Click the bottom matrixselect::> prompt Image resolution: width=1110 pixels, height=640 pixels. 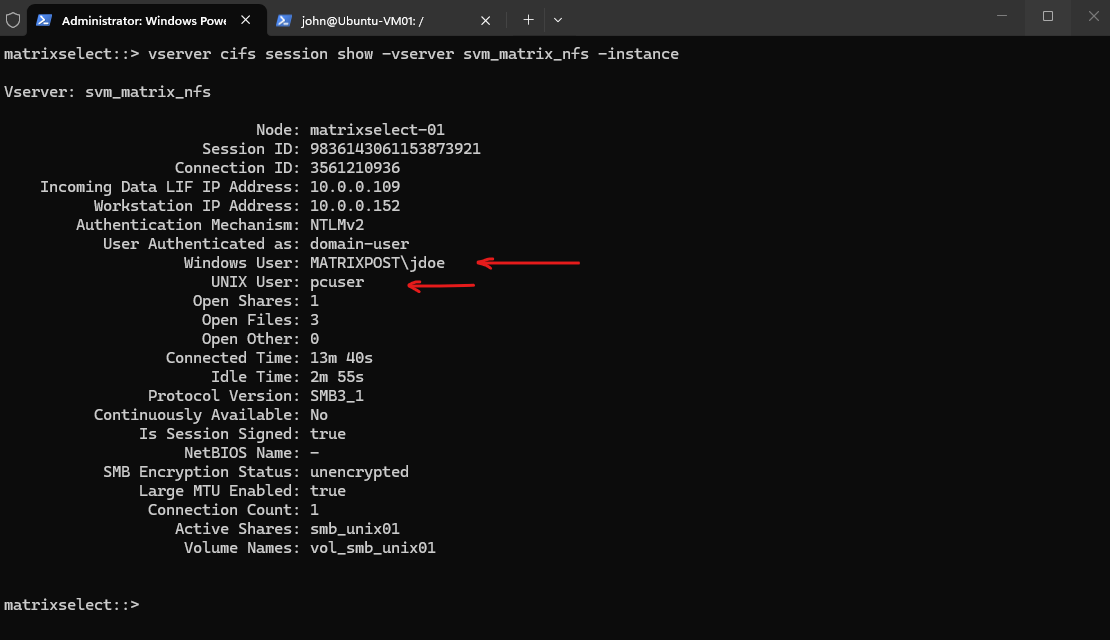[71, 605]
